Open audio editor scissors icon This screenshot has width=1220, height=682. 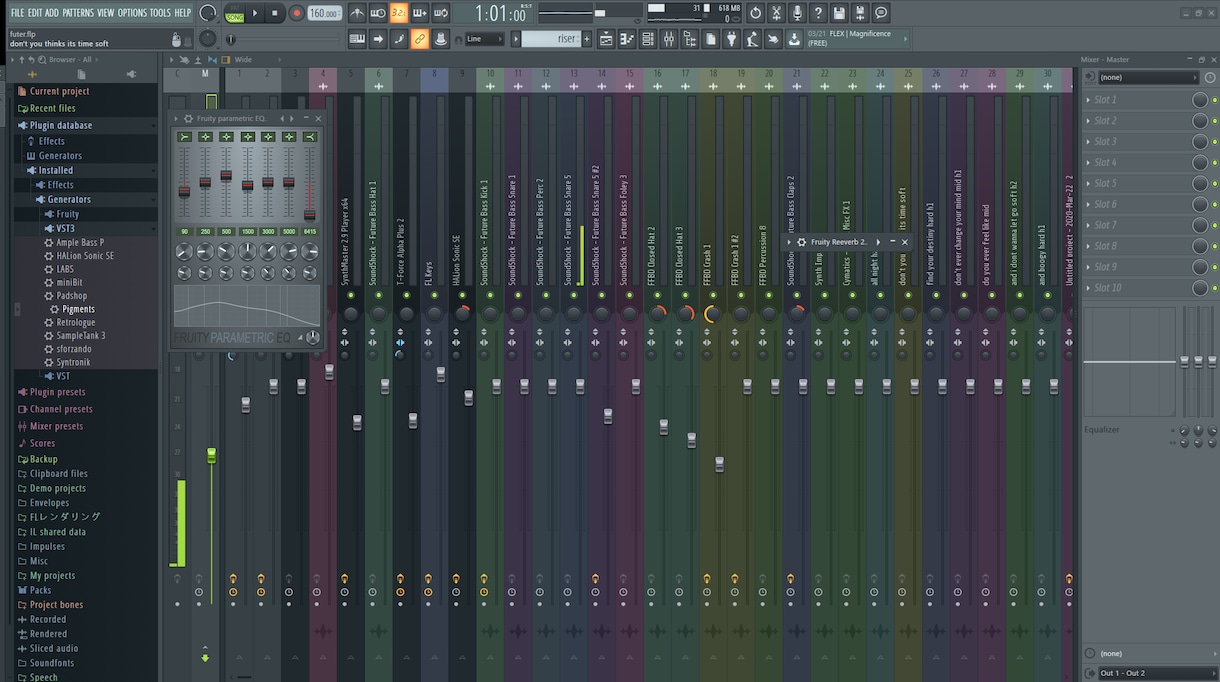click(776, 13)
